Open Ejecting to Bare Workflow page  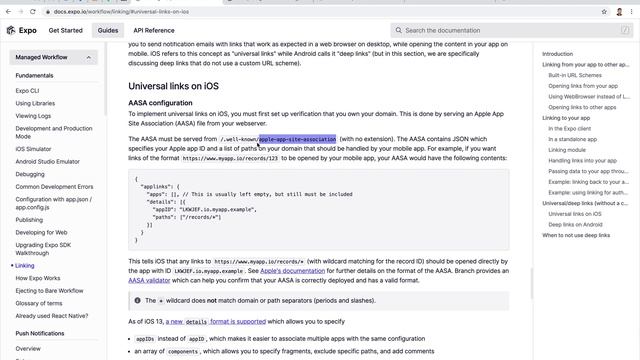tap(49, 291)
